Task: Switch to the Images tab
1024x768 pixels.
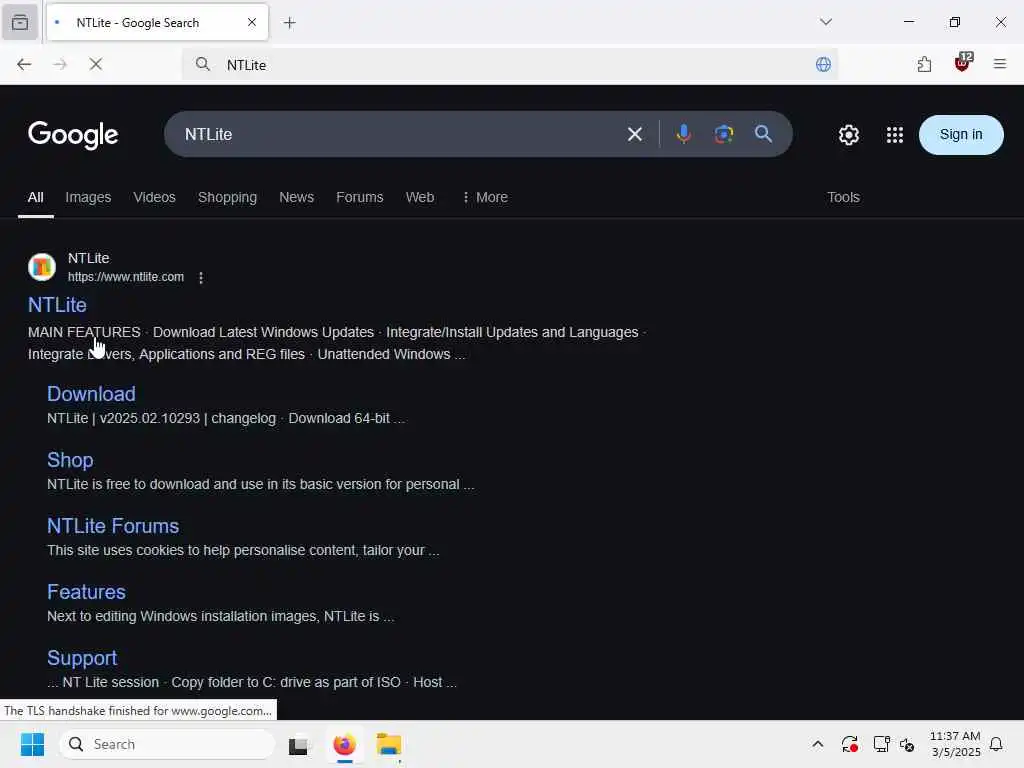Action: (x=88, y=197)
